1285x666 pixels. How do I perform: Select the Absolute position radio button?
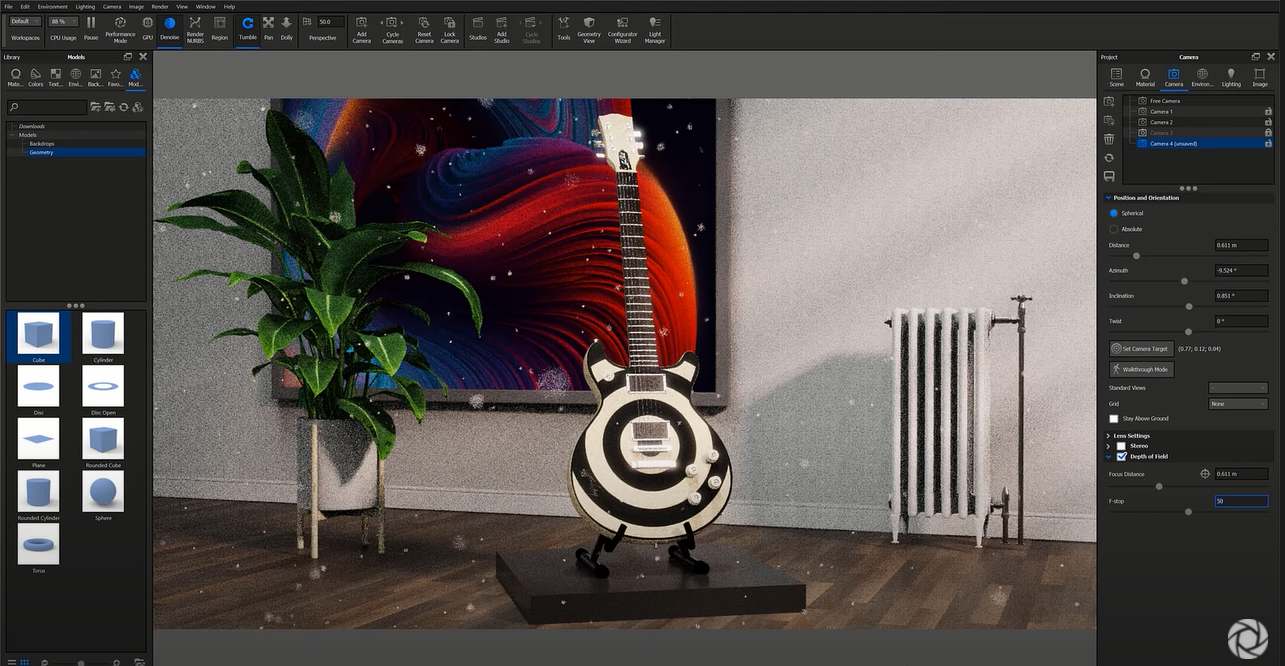pos(1114,228)
